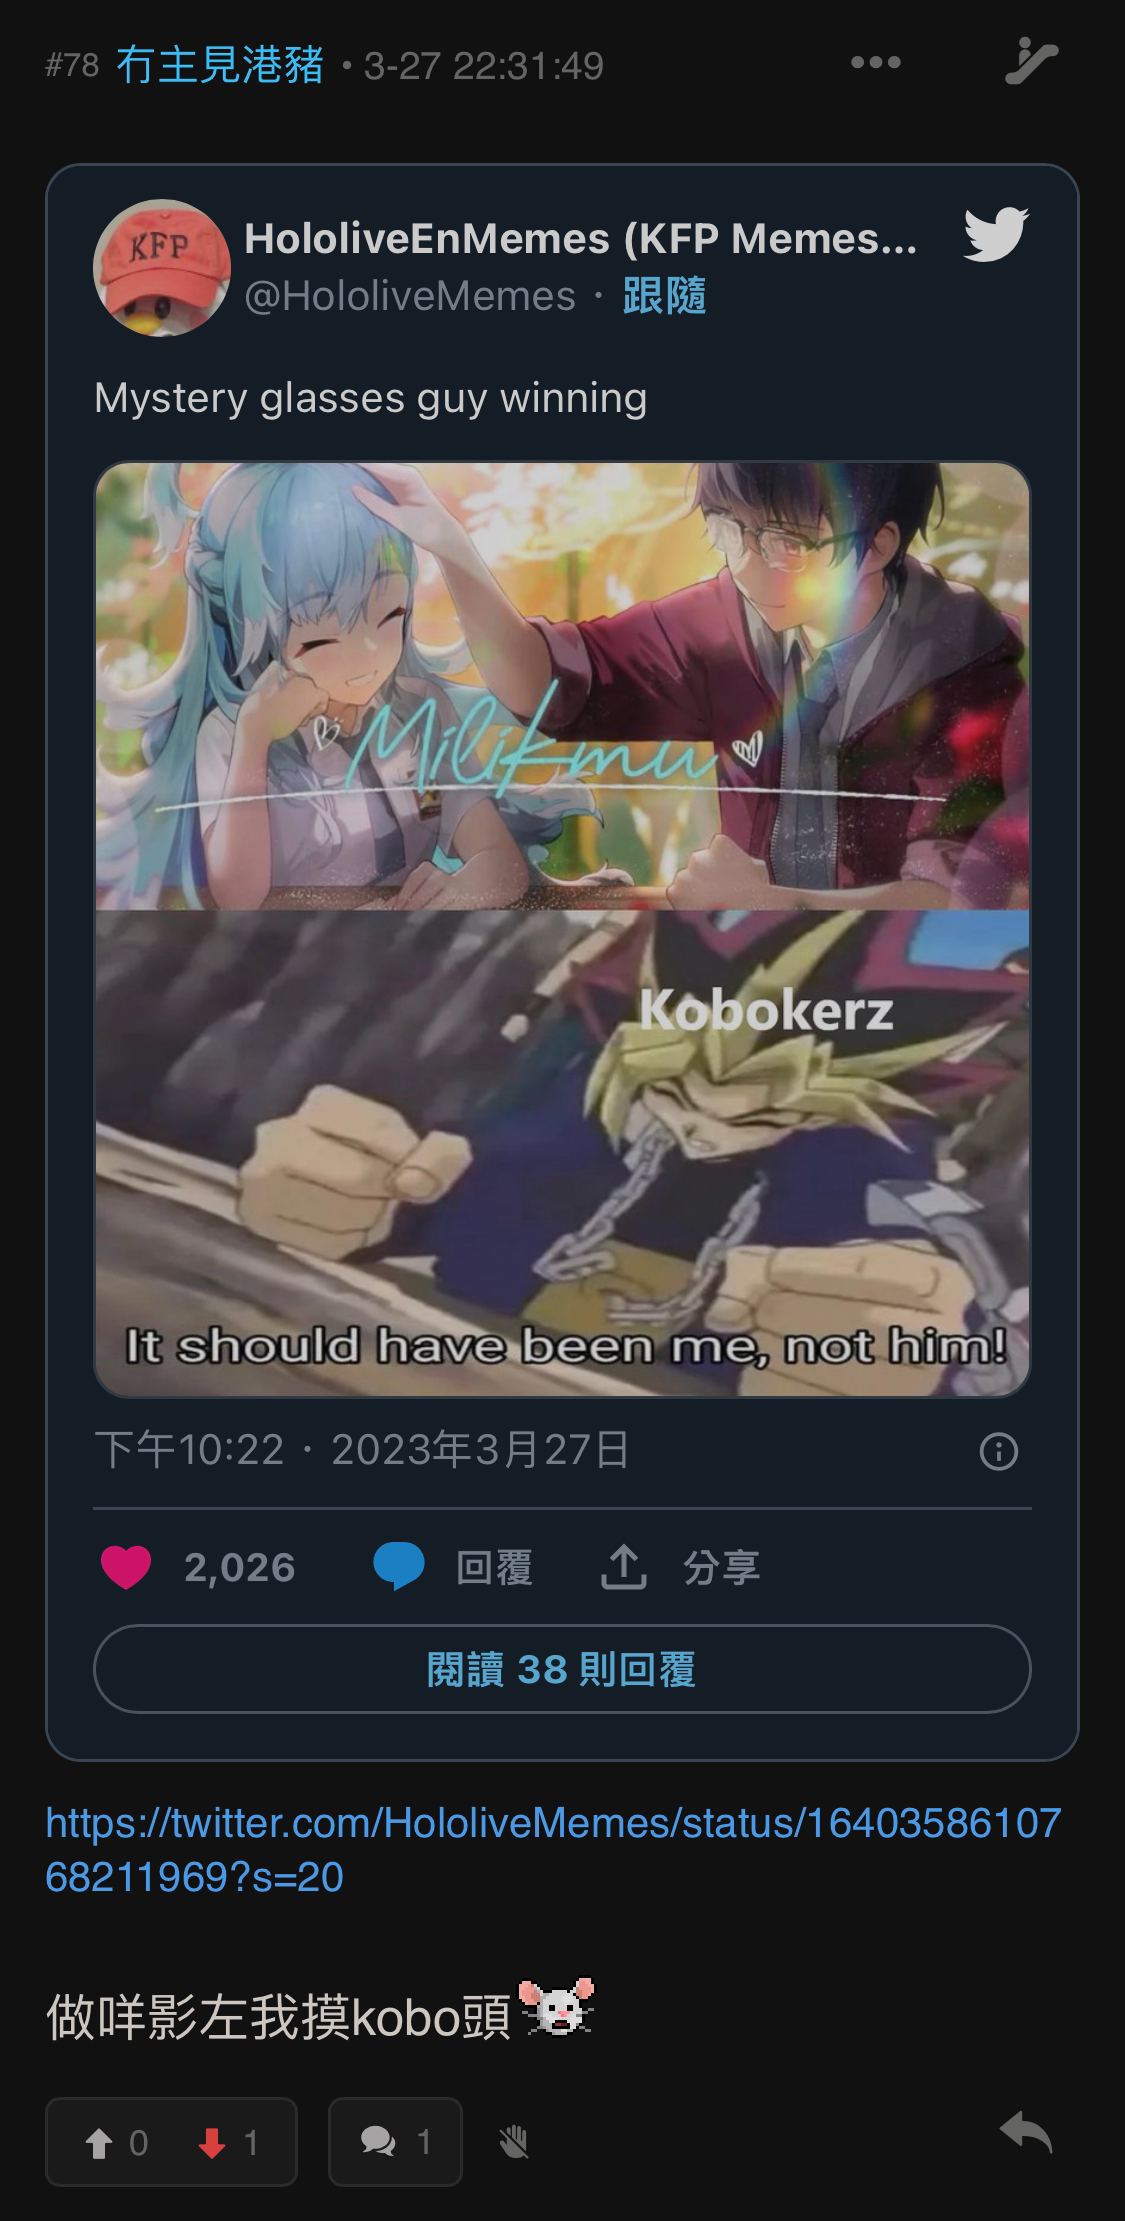
Task: Open the twitter.com HololiveMemes status link
Action: (x=553, y=1850)
